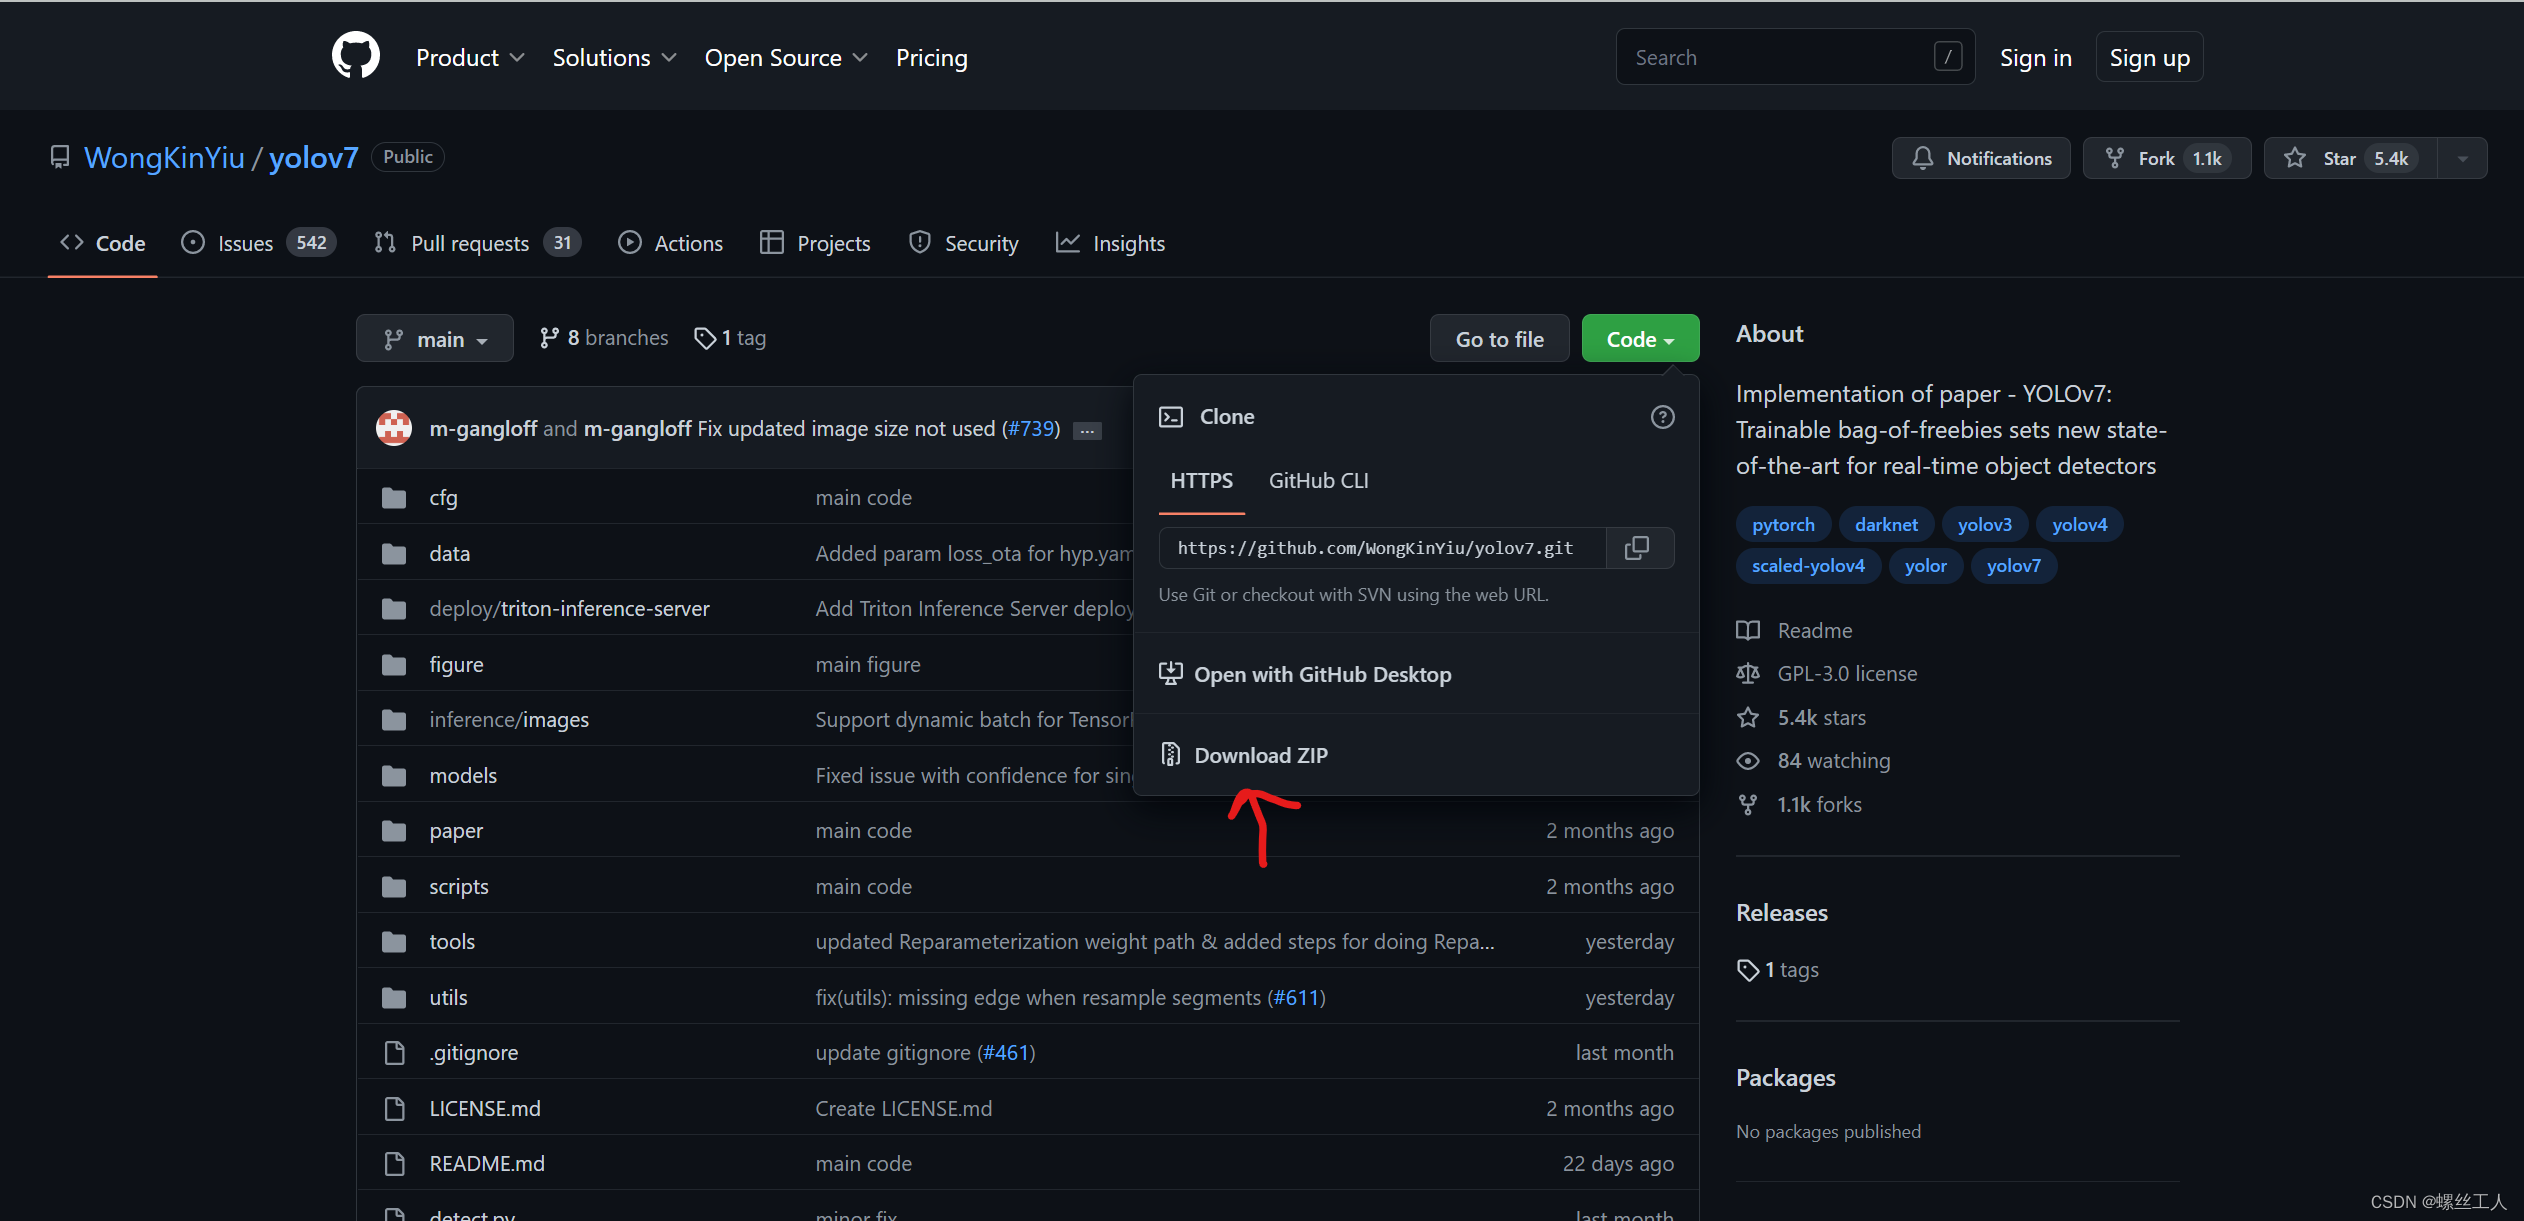Image resolution: width=2524 pixels, height=1221 pixels.
Task: Copy the HTTPS clone URL
Action: pos(1637,548)
